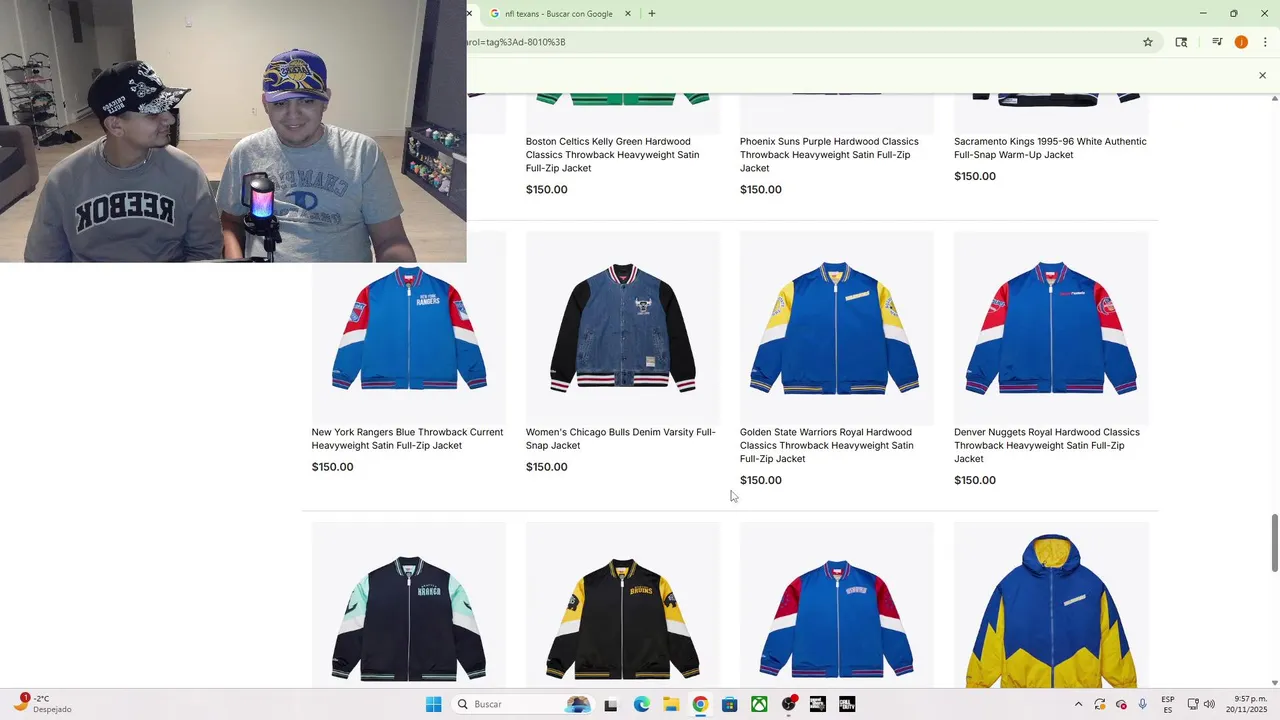Image resolution: width=1280 pixels, height=720 pixels.
Task: Open 'Golden State Warriors Royal Hardwood' link
Action: 827,445
